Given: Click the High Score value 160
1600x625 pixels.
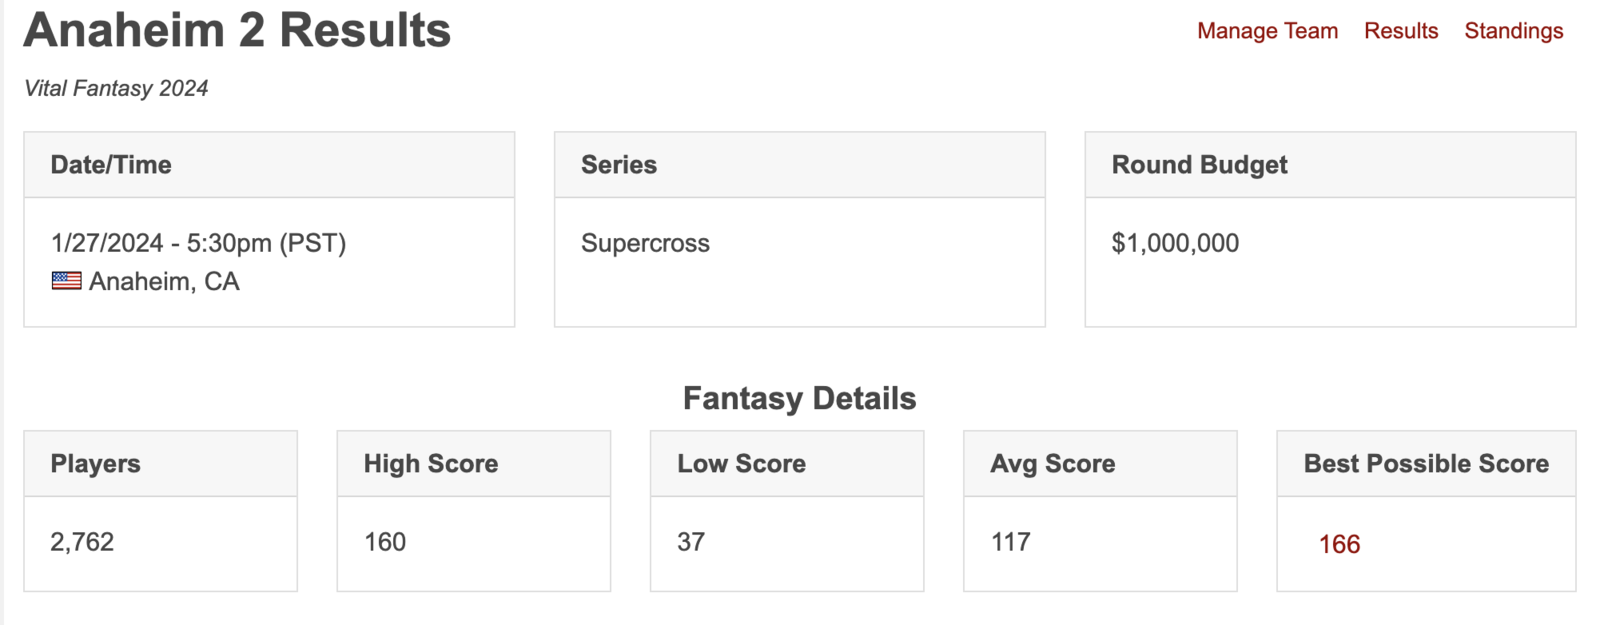Looking at the screenshot, I should pyautogui.click(x=385, y=542).
